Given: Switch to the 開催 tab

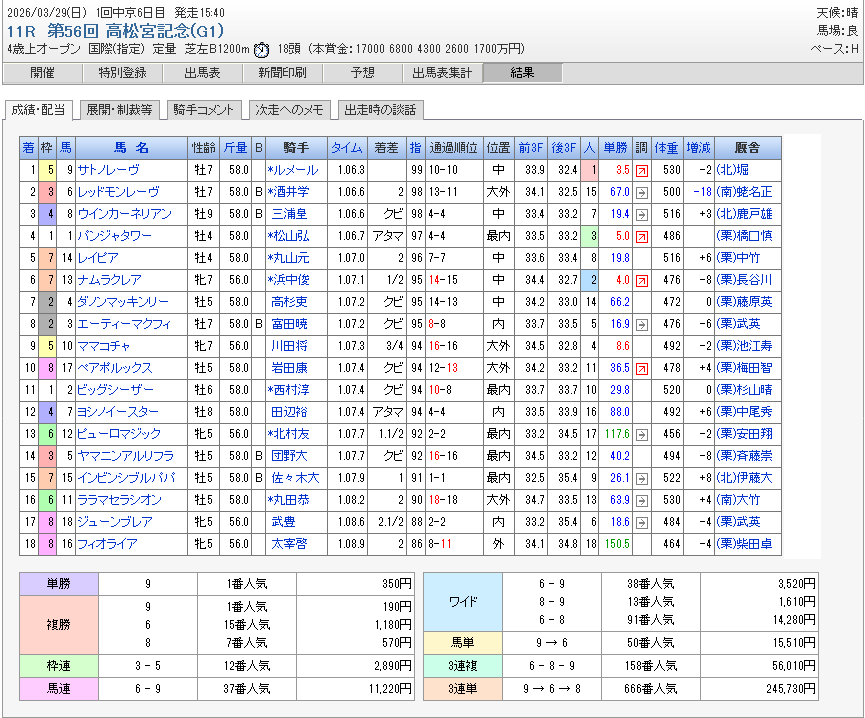Looking at the screenshot, I should pyautogui.click(x=42, y=73).
